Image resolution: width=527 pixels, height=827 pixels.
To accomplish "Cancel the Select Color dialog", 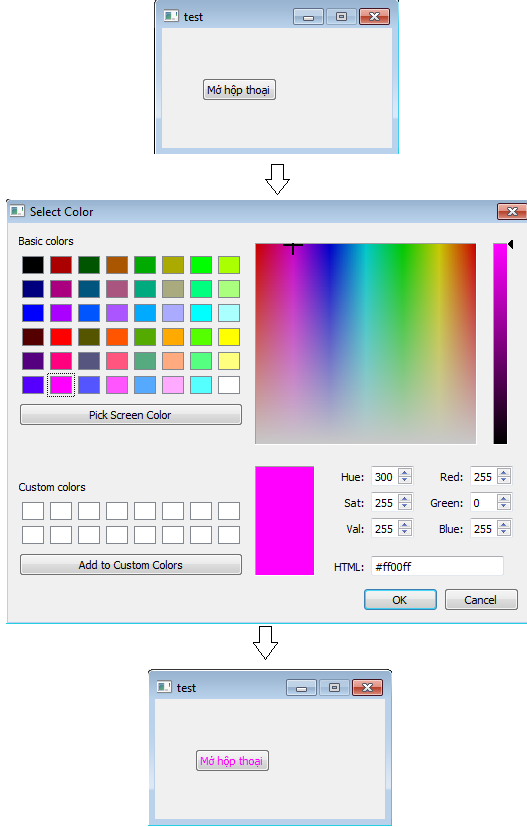I will point(481,600).
